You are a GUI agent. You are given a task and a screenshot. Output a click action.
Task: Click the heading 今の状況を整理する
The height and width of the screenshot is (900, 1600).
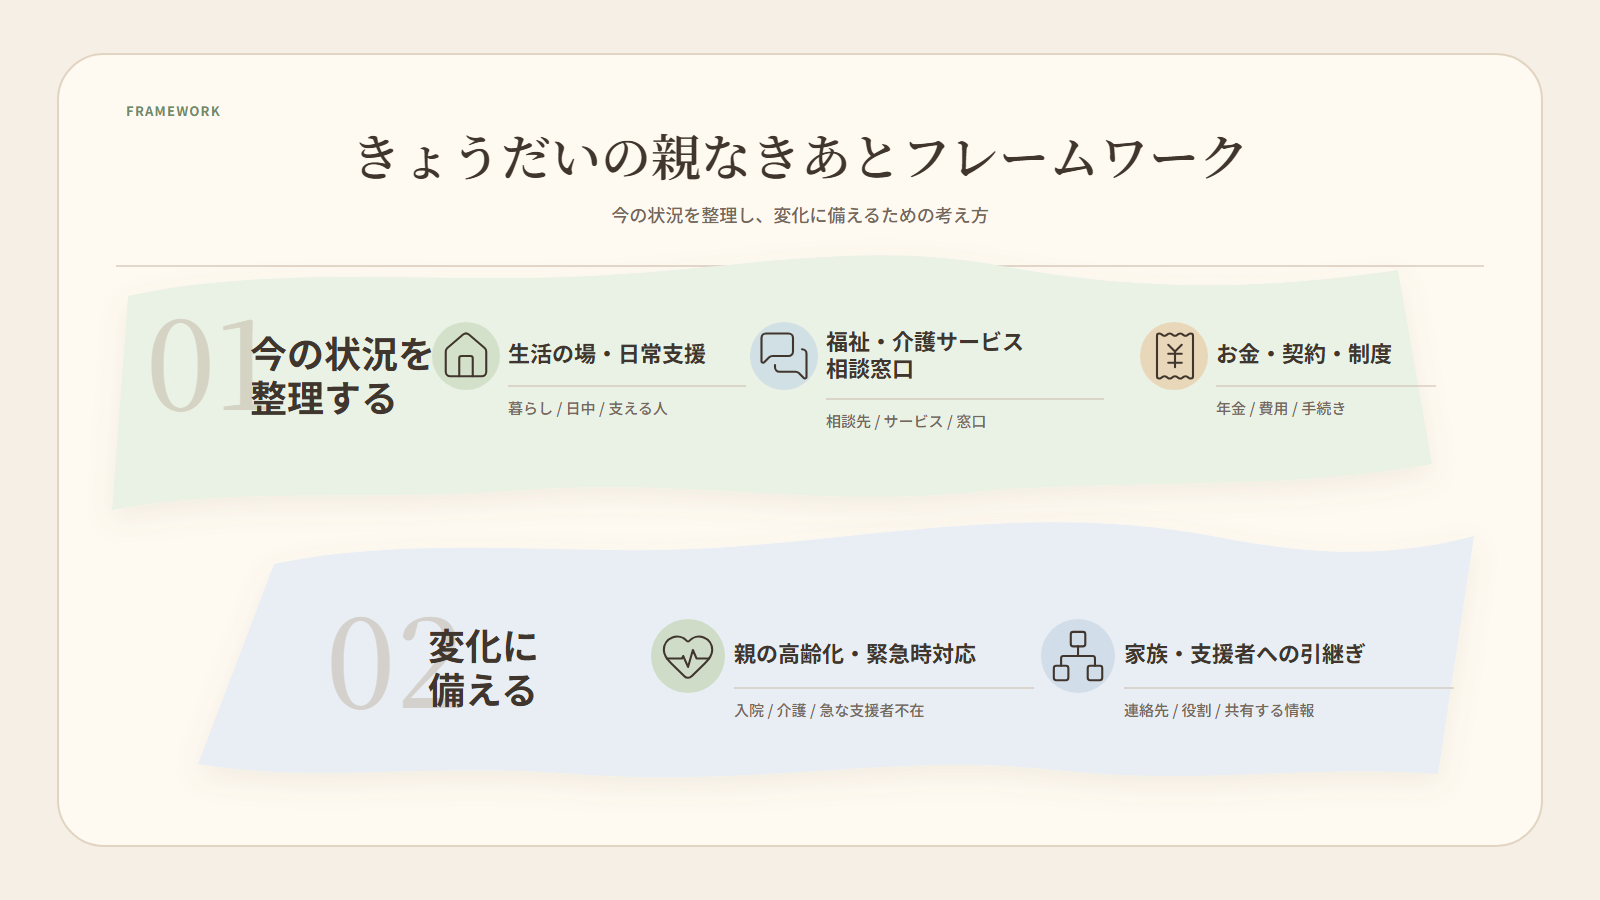click(x=341, y=376)
